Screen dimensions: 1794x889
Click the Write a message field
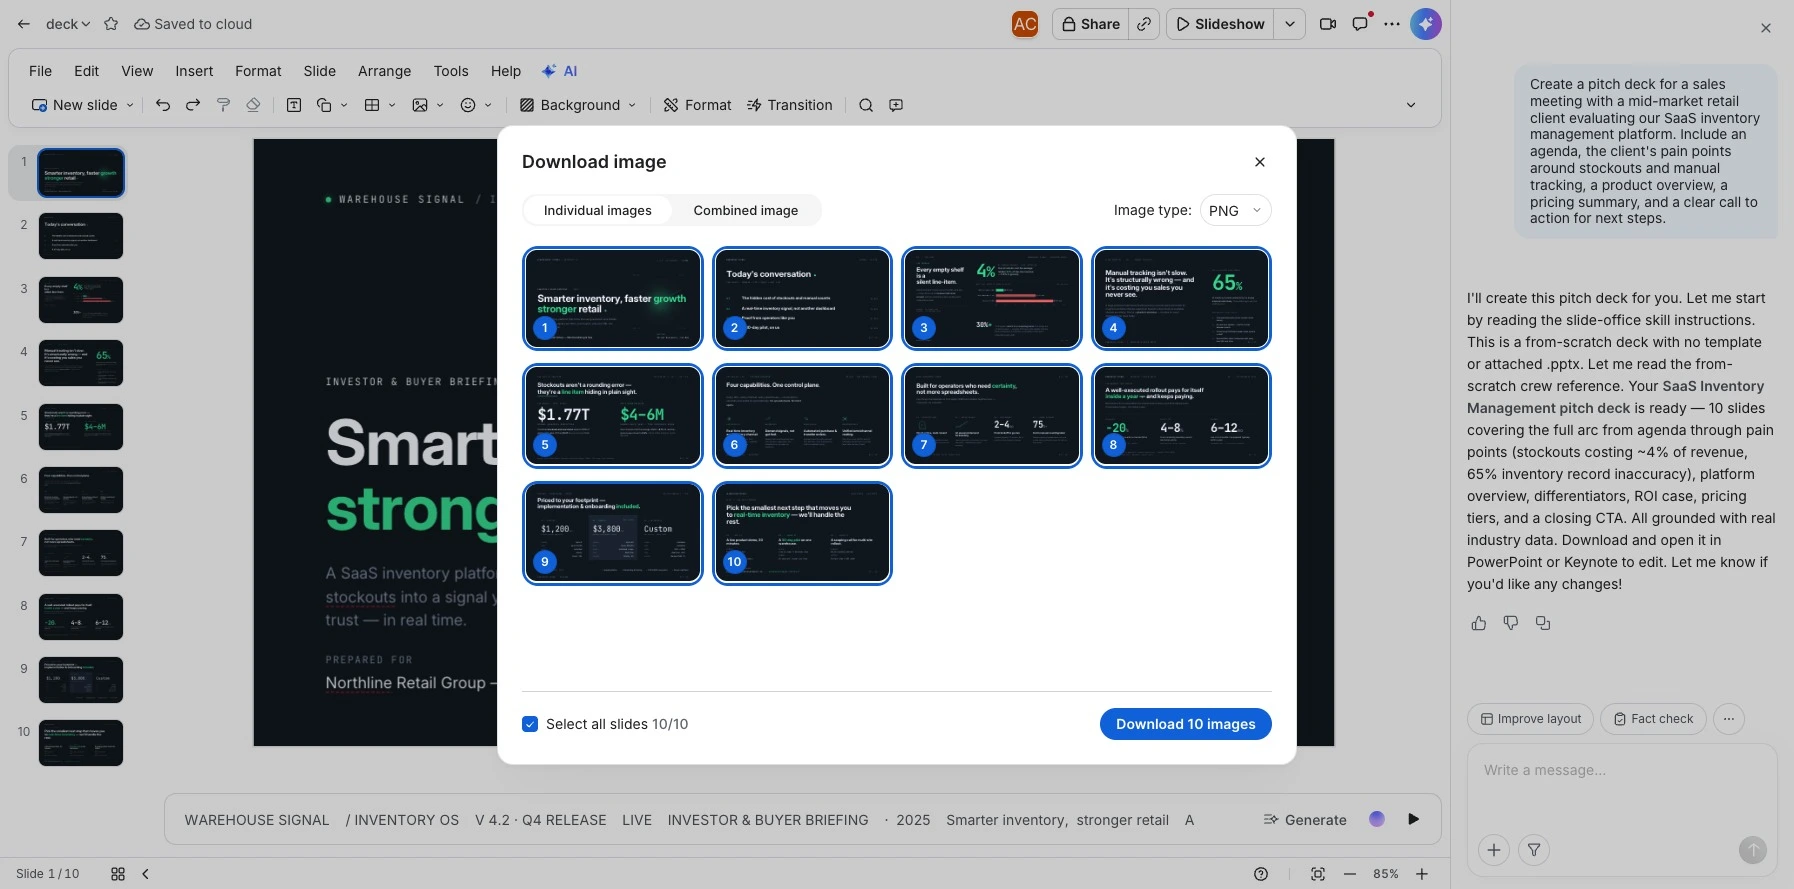click(1620, 770)
